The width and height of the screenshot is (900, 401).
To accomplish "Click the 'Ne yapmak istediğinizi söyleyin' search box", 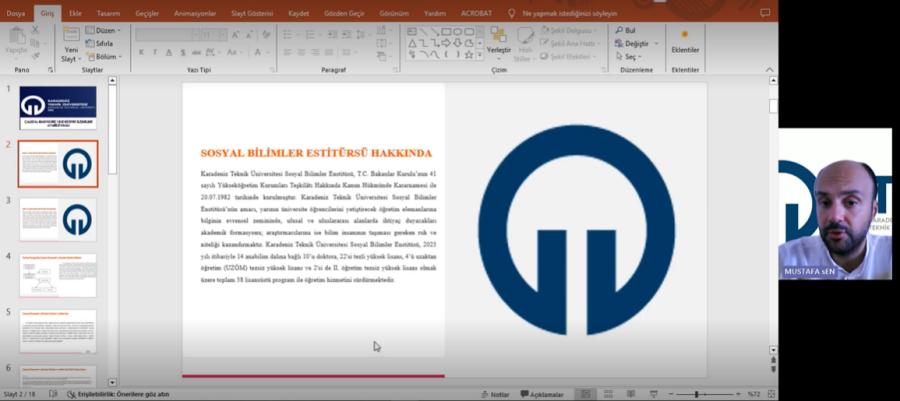I will coord(569,13).
